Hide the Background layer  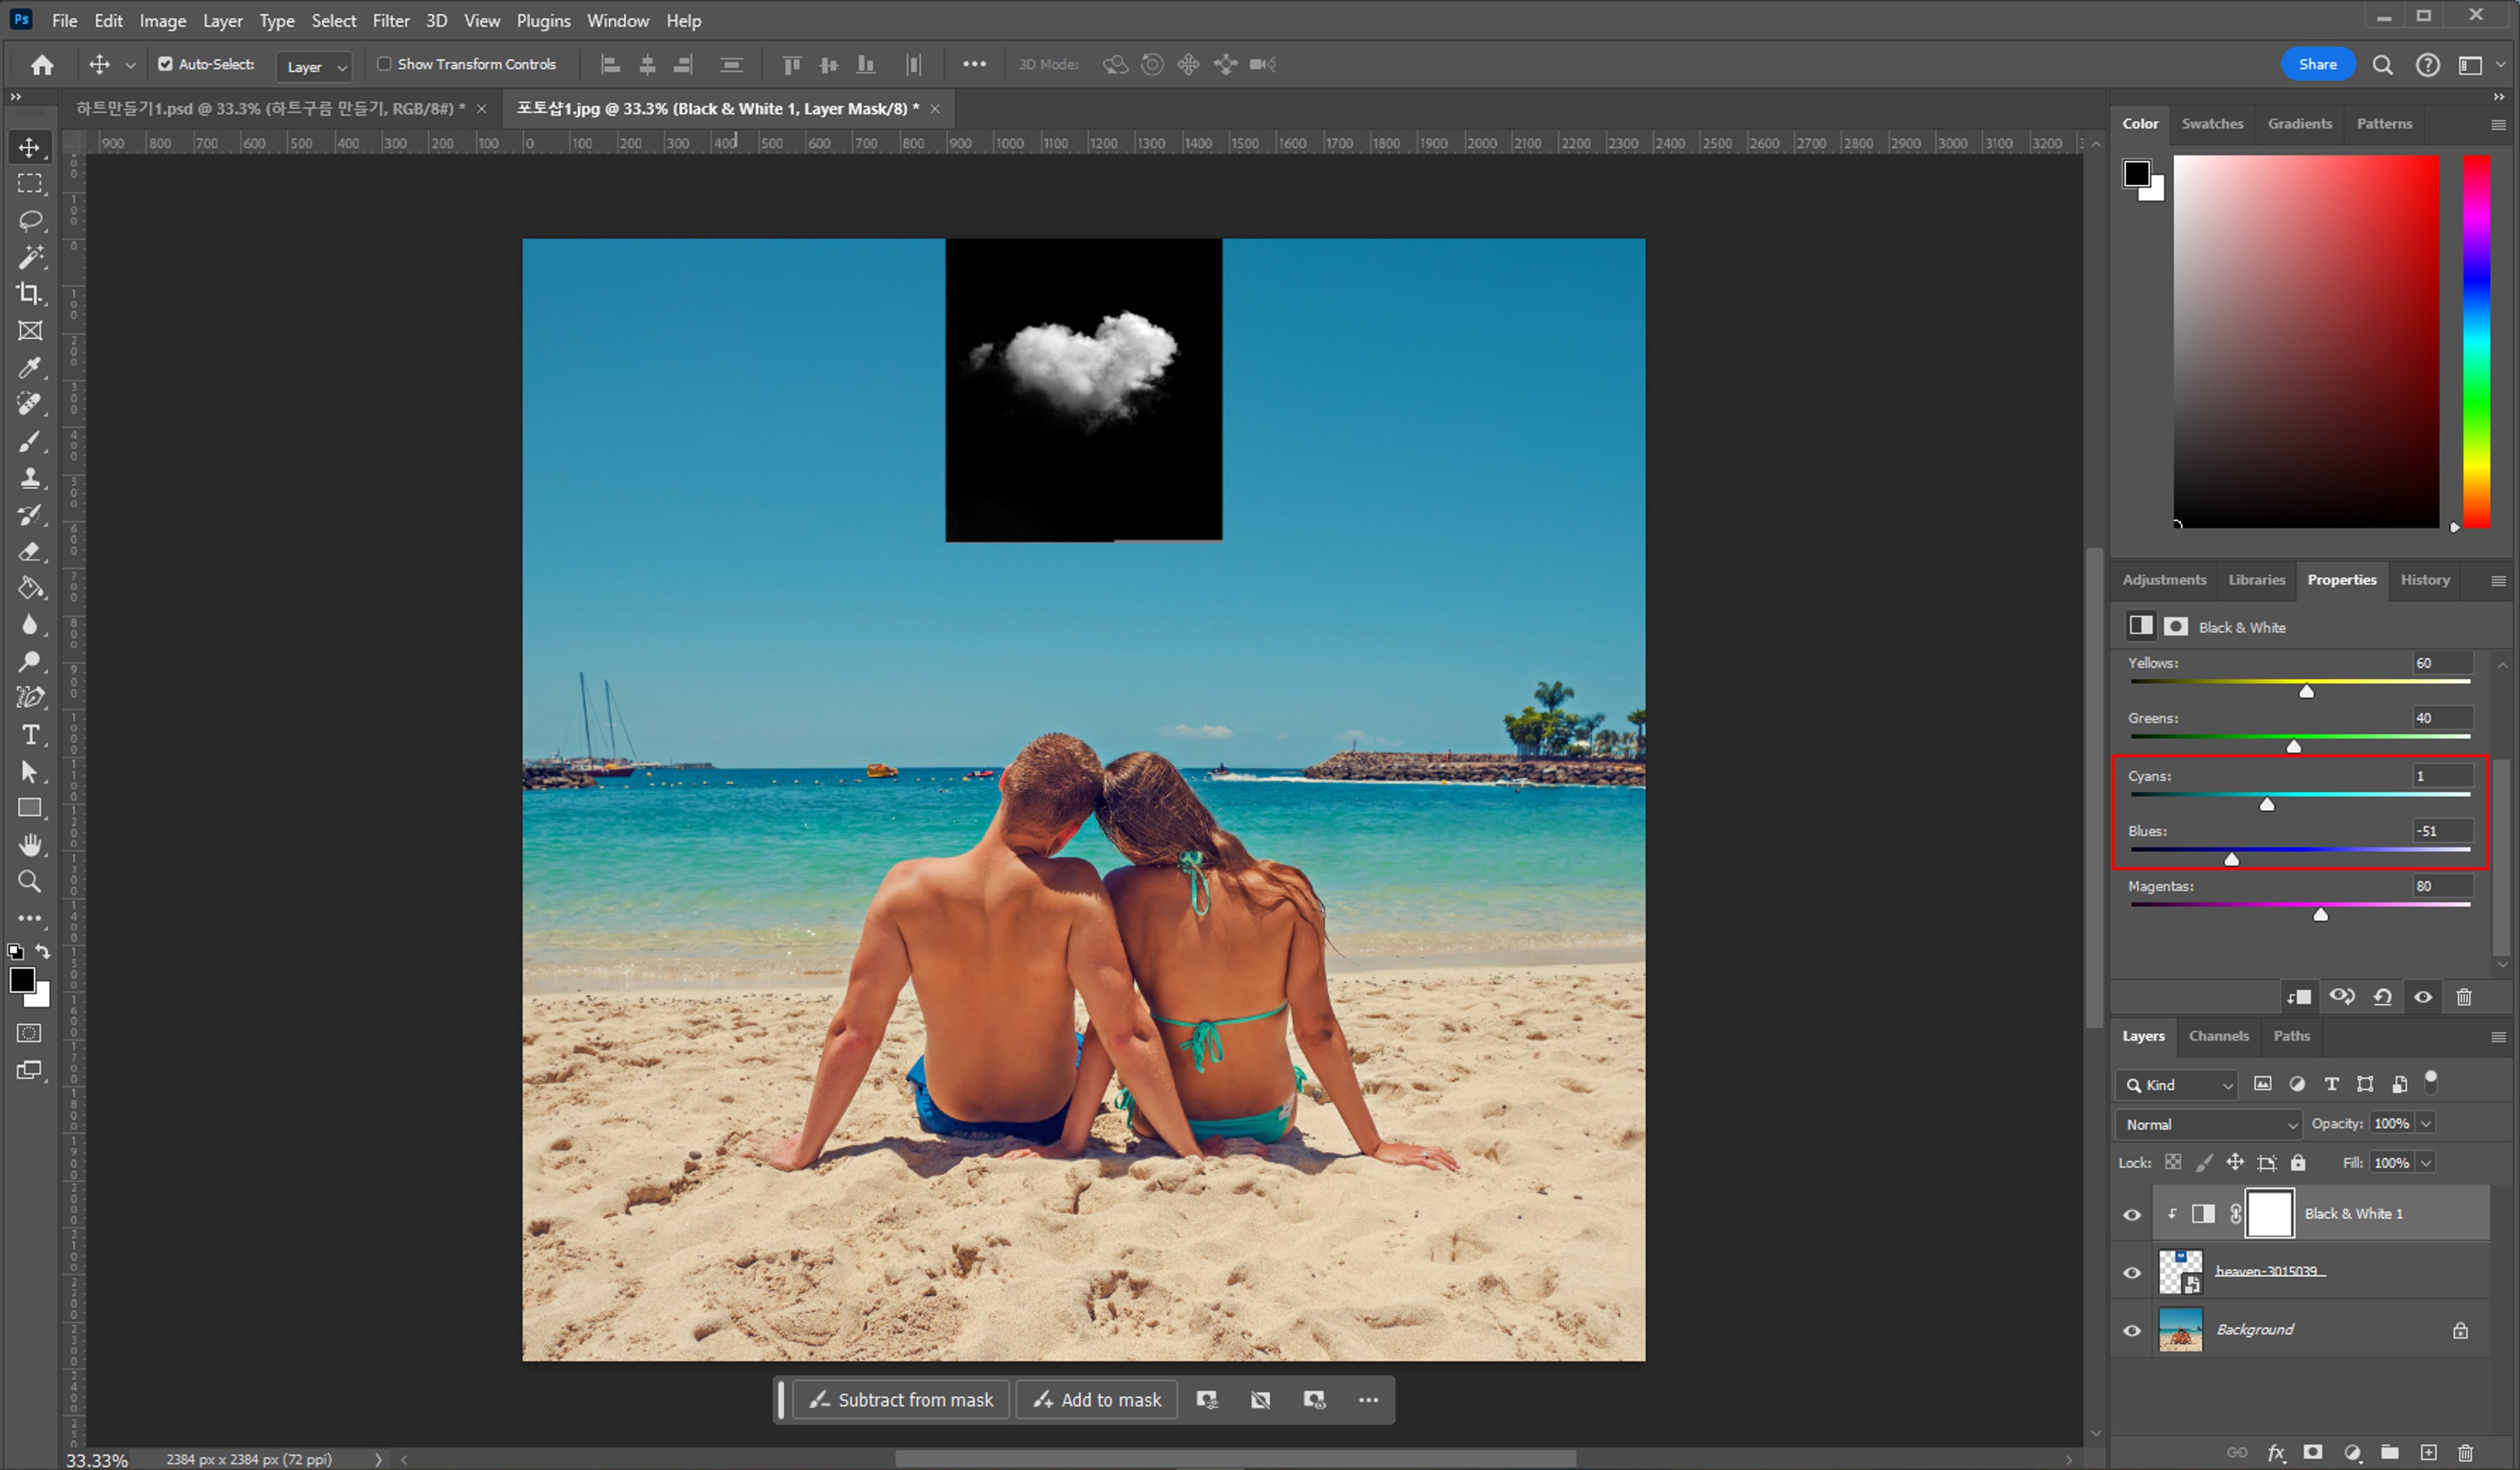(x=2132, y=1330)
